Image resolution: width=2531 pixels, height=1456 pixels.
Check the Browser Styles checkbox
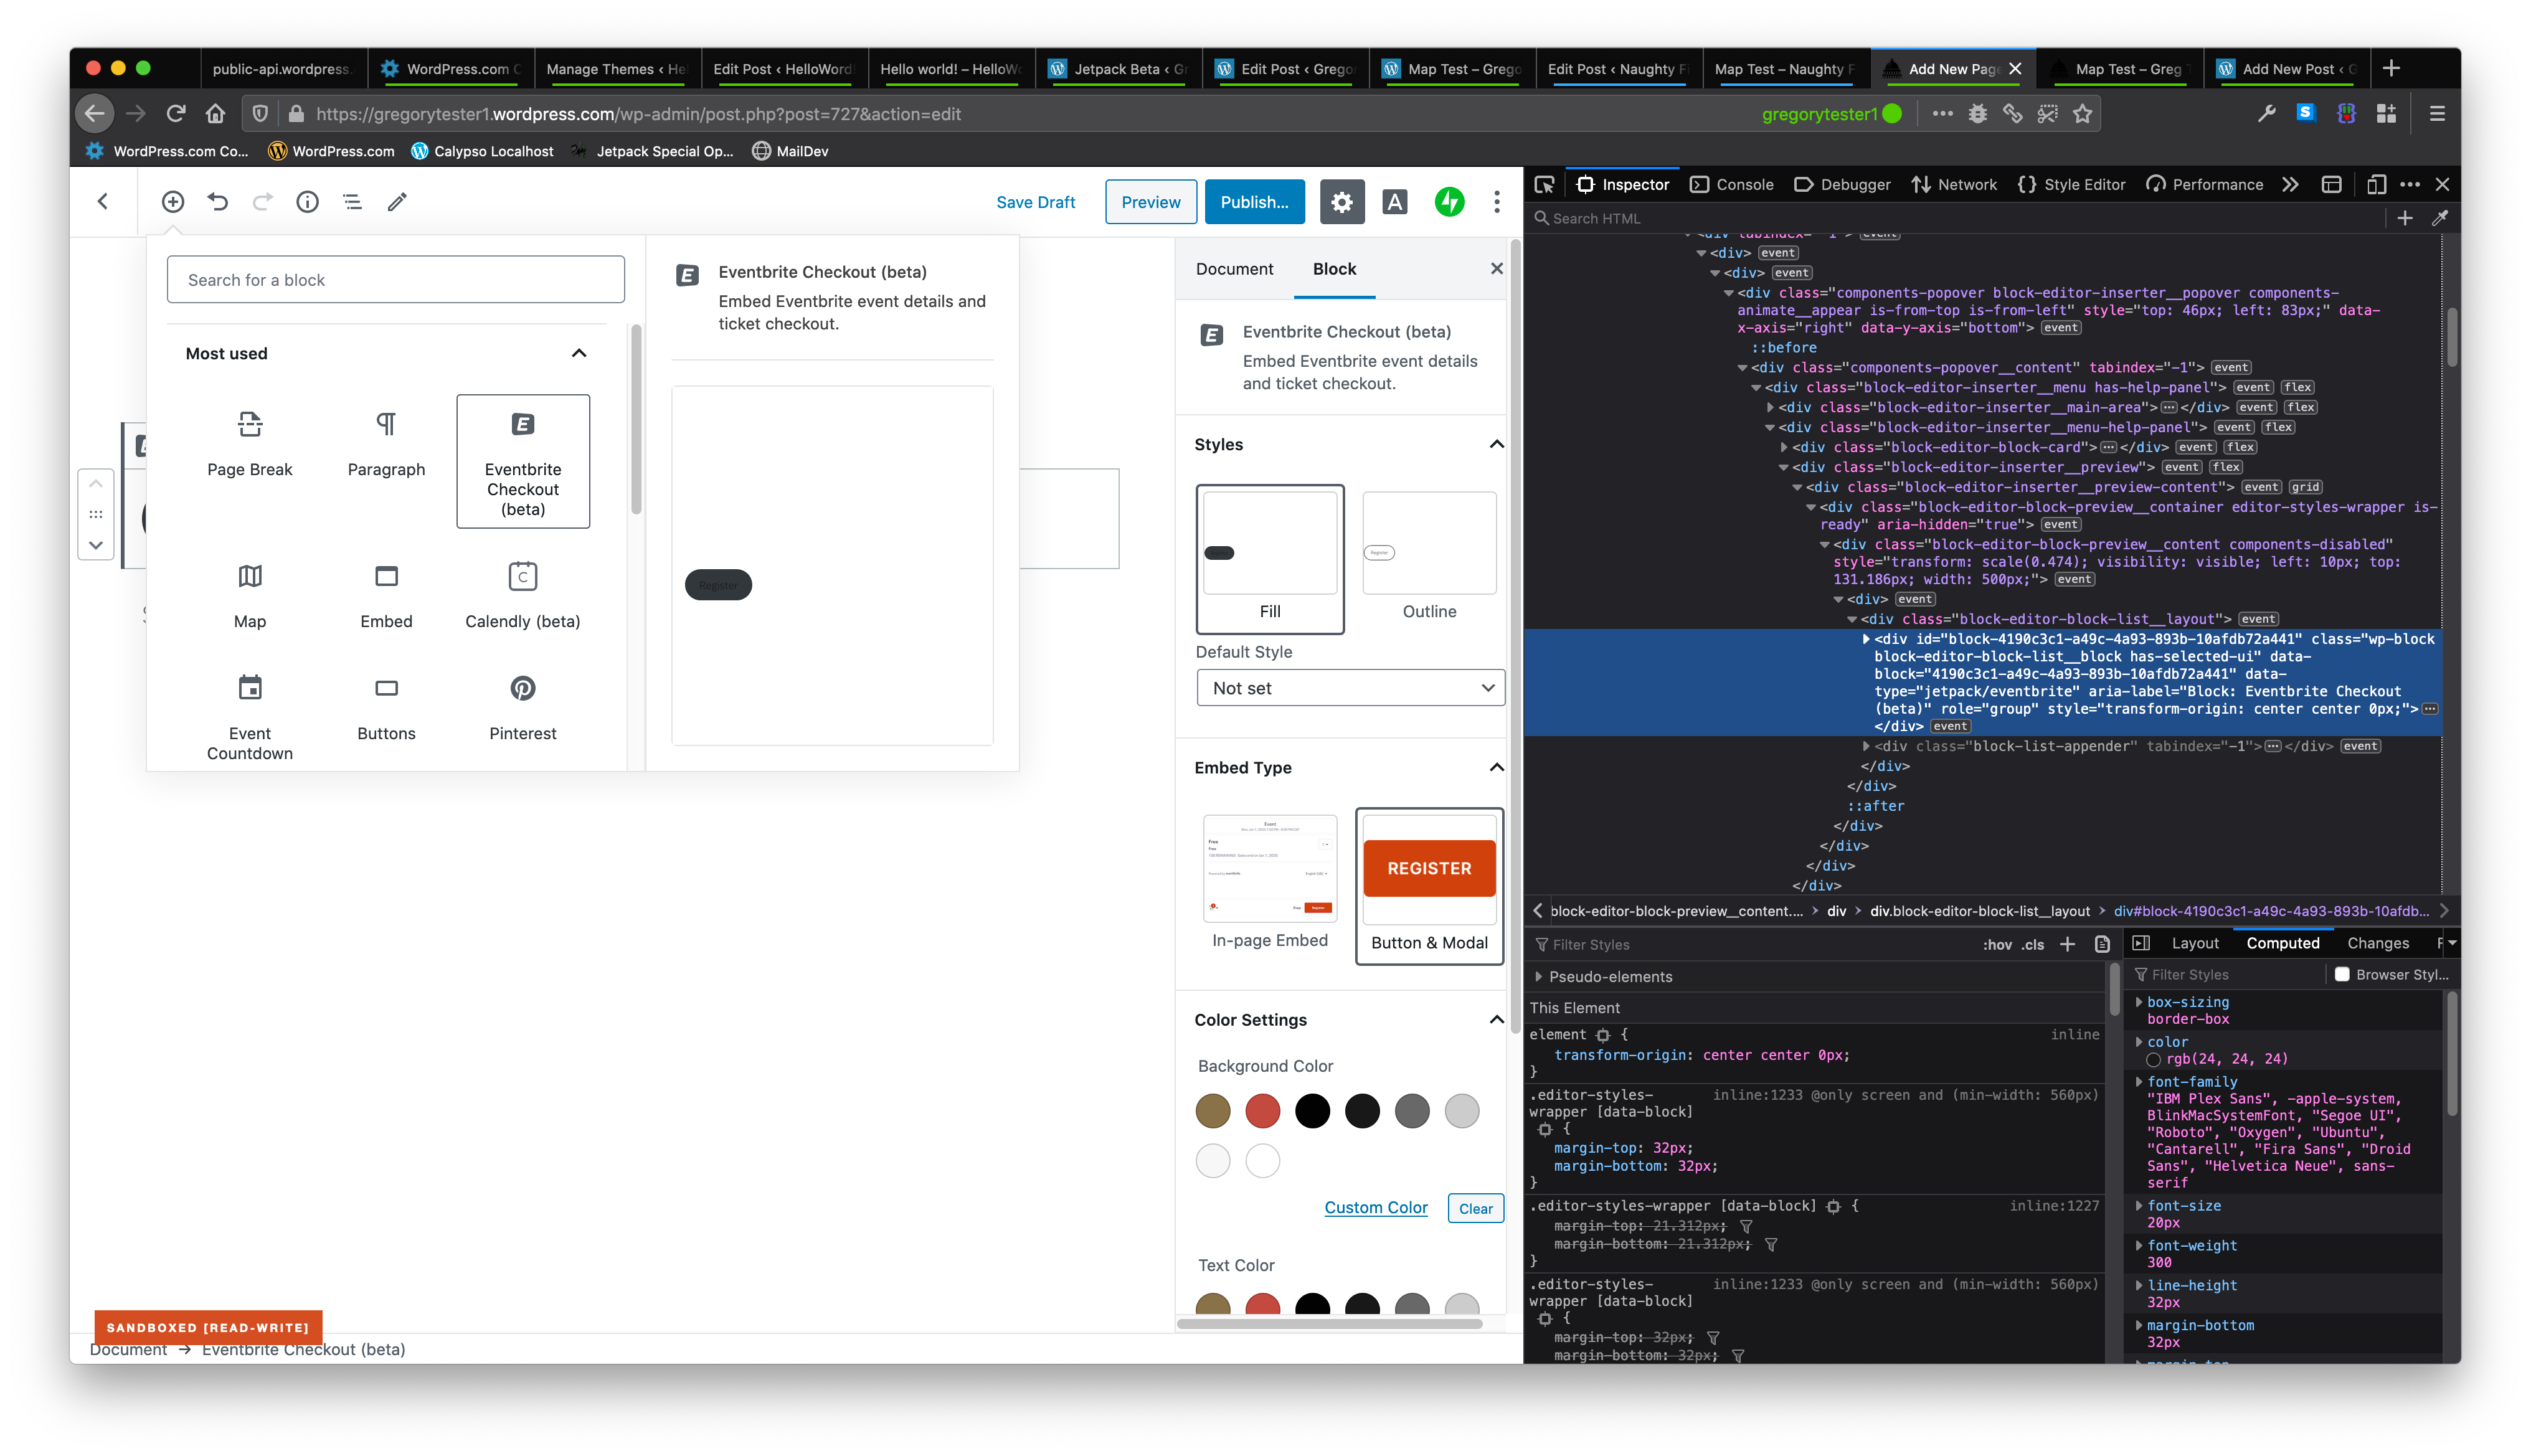pos(2342,974)
